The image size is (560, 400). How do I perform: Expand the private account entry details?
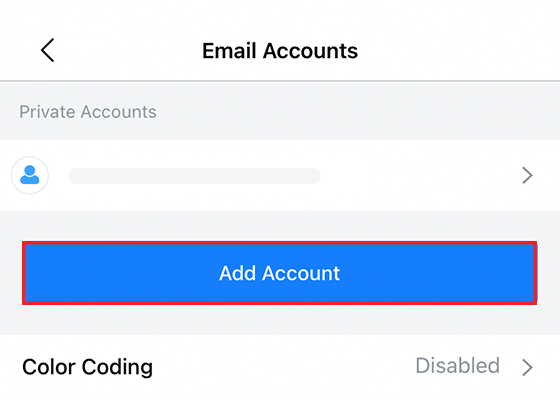coord(280,175)
